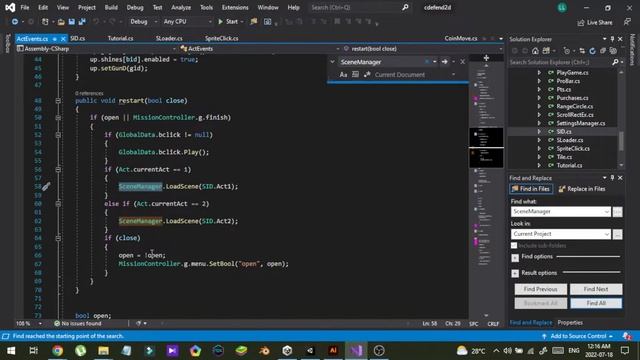Click the Find Next button in Find and Replace
640x360 pixels.
(x=596, y=289)
